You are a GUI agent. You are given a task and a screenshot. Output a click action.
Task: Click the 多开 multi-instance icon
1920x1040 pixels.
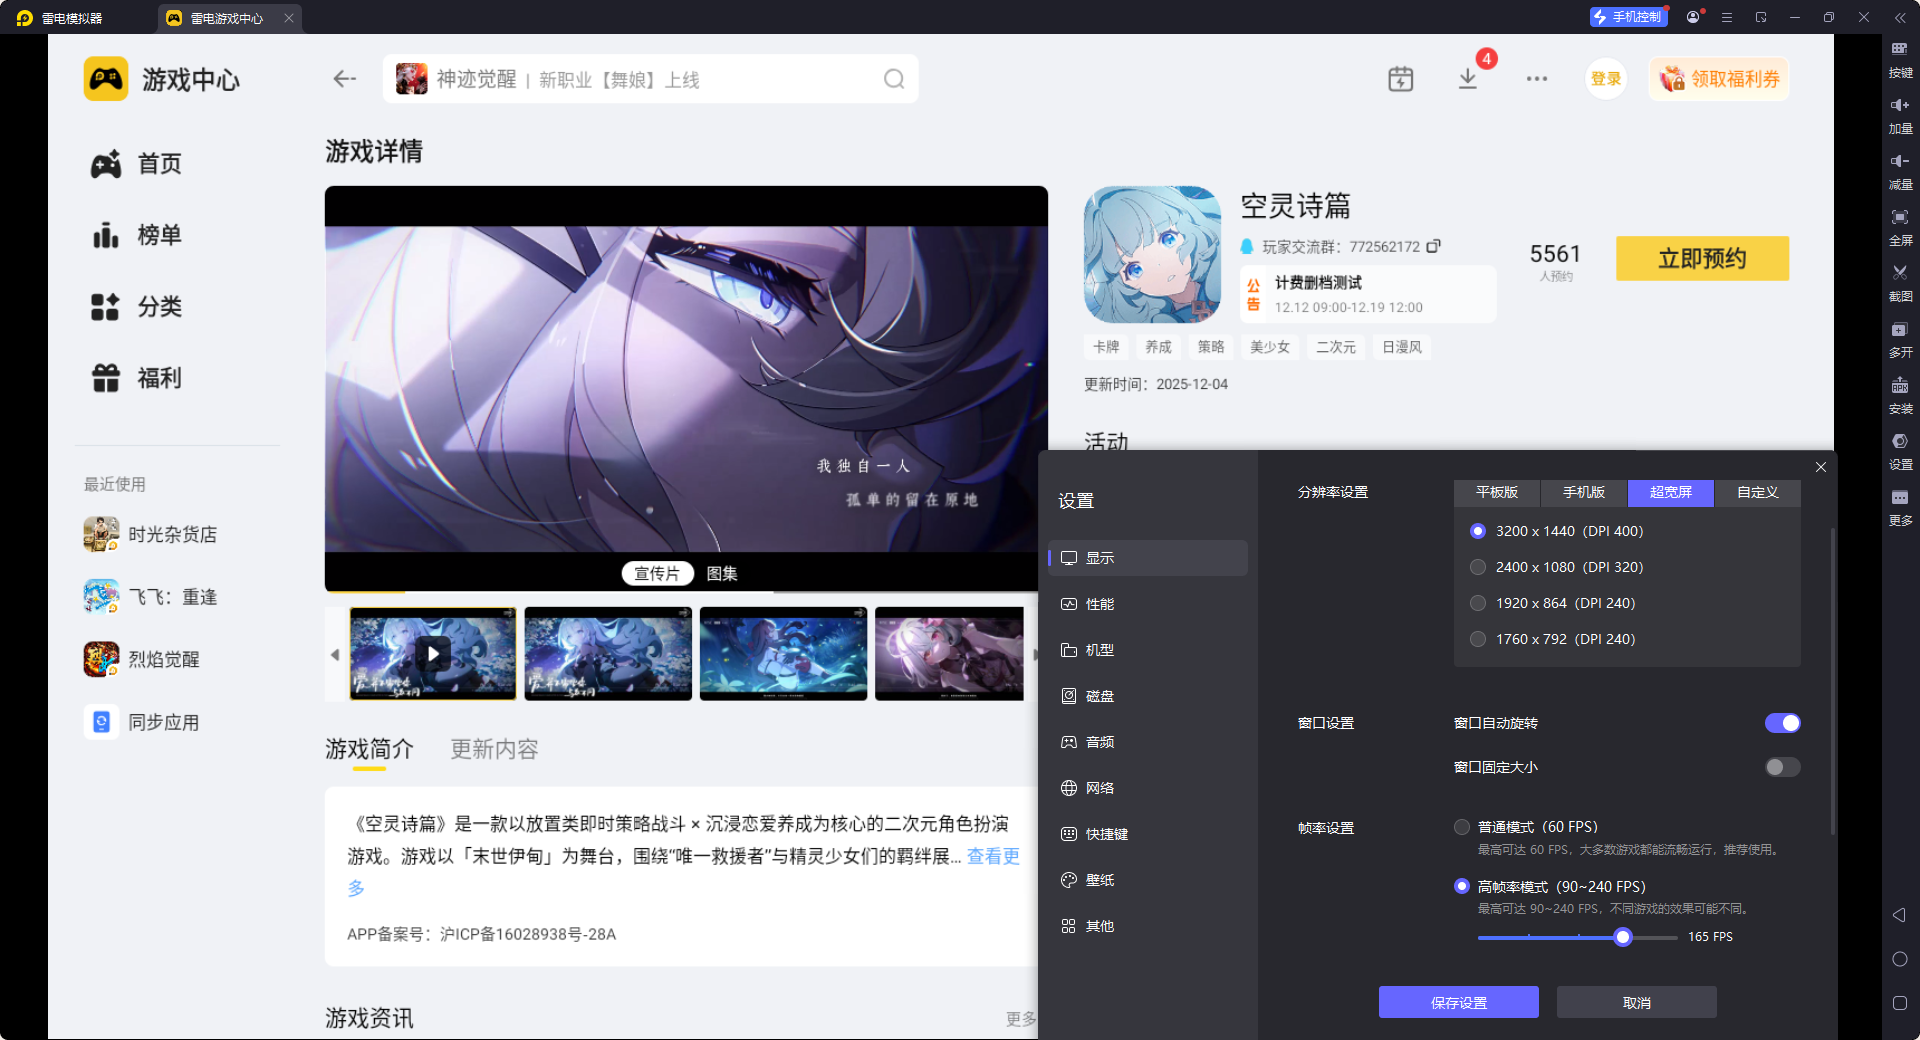[1900, 339]
